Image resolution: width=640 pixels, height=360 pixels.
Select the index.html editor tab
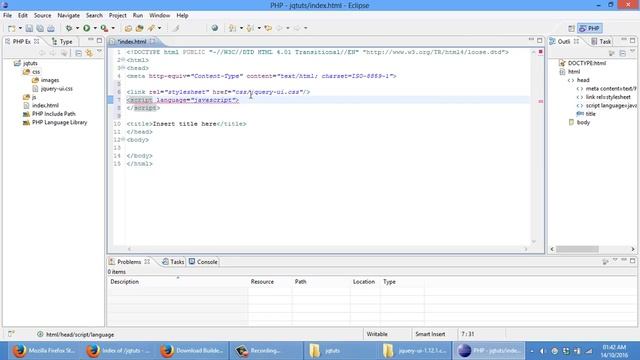[x=132, y=42]
